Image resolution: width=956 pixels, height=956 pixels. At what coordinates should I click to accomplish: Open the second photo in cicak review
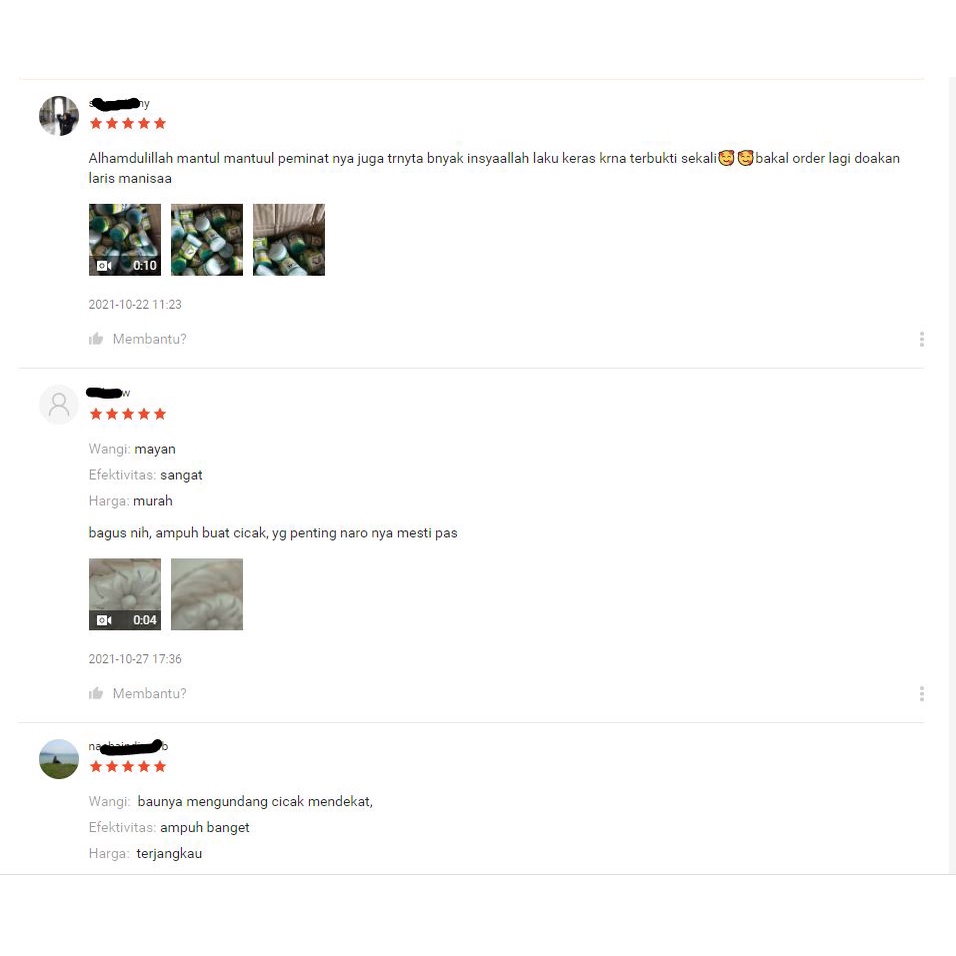[x=207, y=594]
